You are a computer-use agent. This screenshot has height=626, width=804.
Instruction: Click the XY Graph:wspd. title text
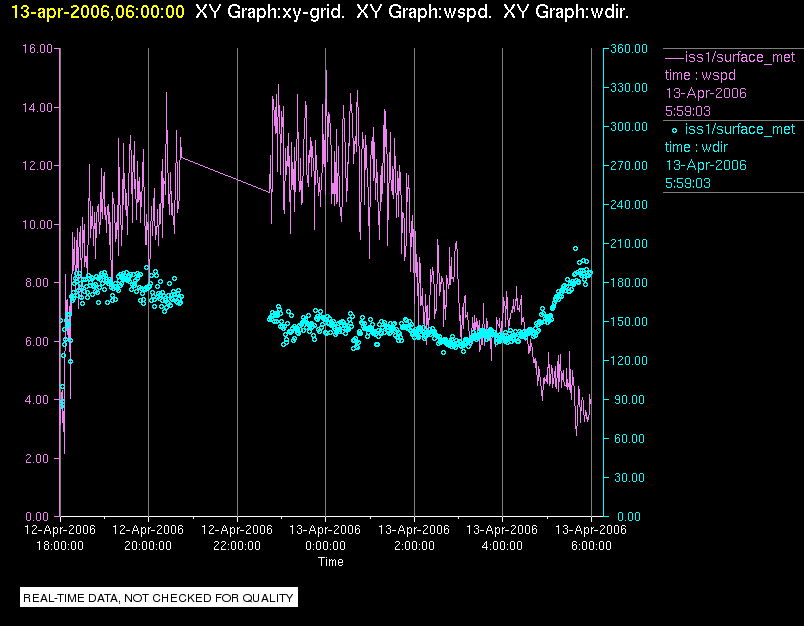[x=424, y=12]
